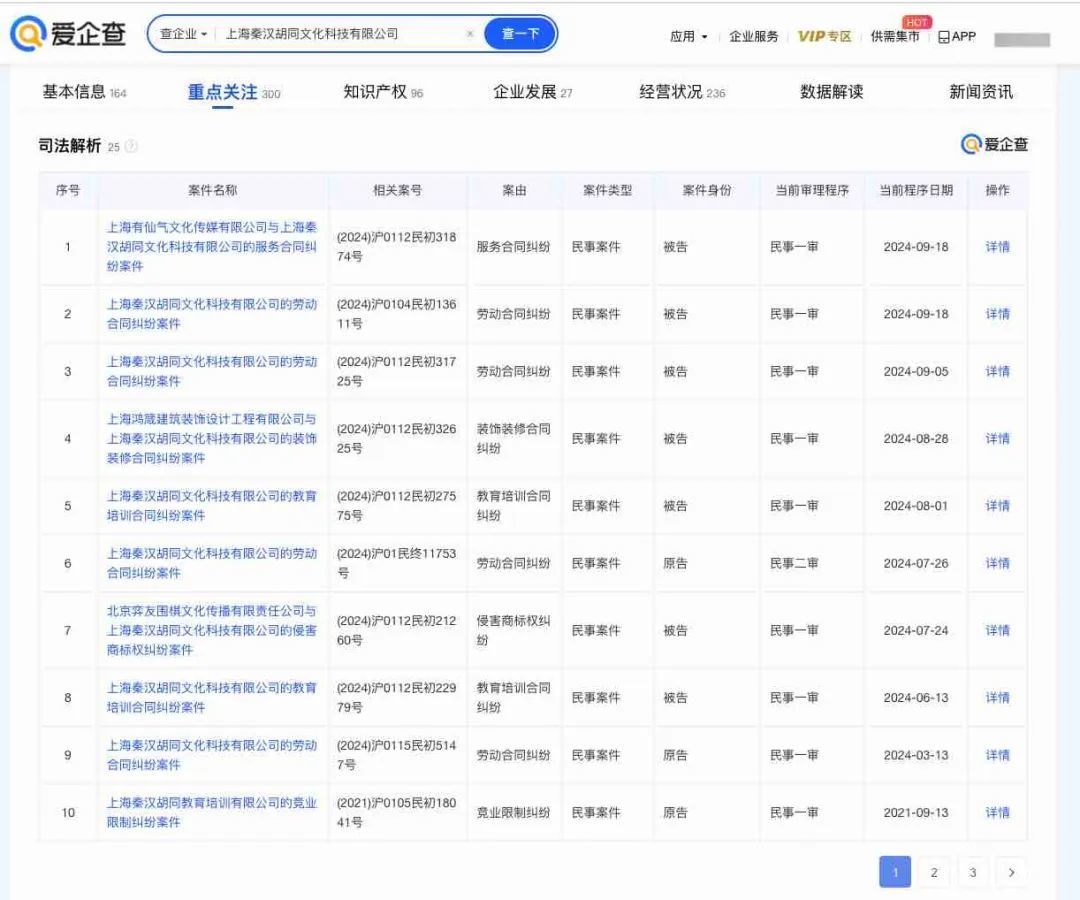Click 详情 for row 1 case
Image resolution: width=1080 pixels, height=900 pixels.
pos(997,247)
